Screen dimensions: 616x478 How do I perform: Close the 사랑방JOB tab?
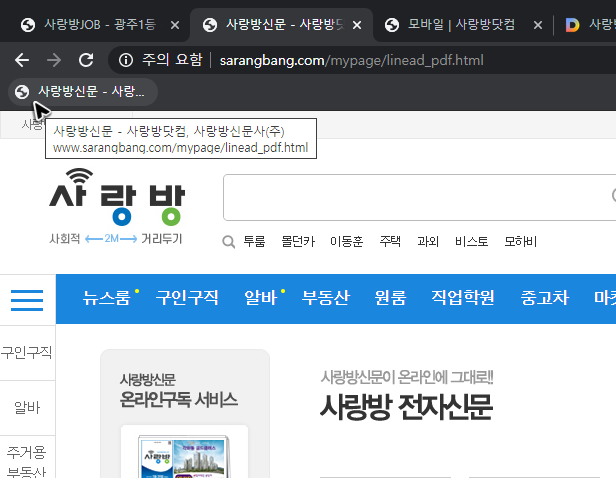coord(175,25)
